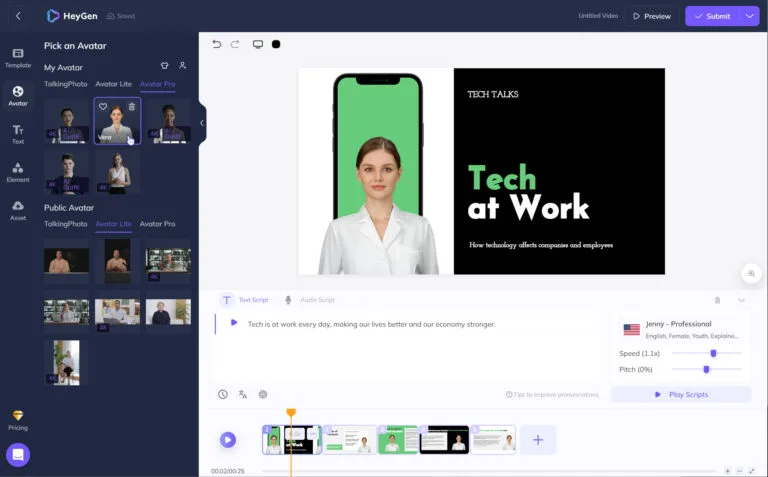Zoom out the timeline with minus icon
The height and width of the screenshot is (477, 768).
coord(740,471)
